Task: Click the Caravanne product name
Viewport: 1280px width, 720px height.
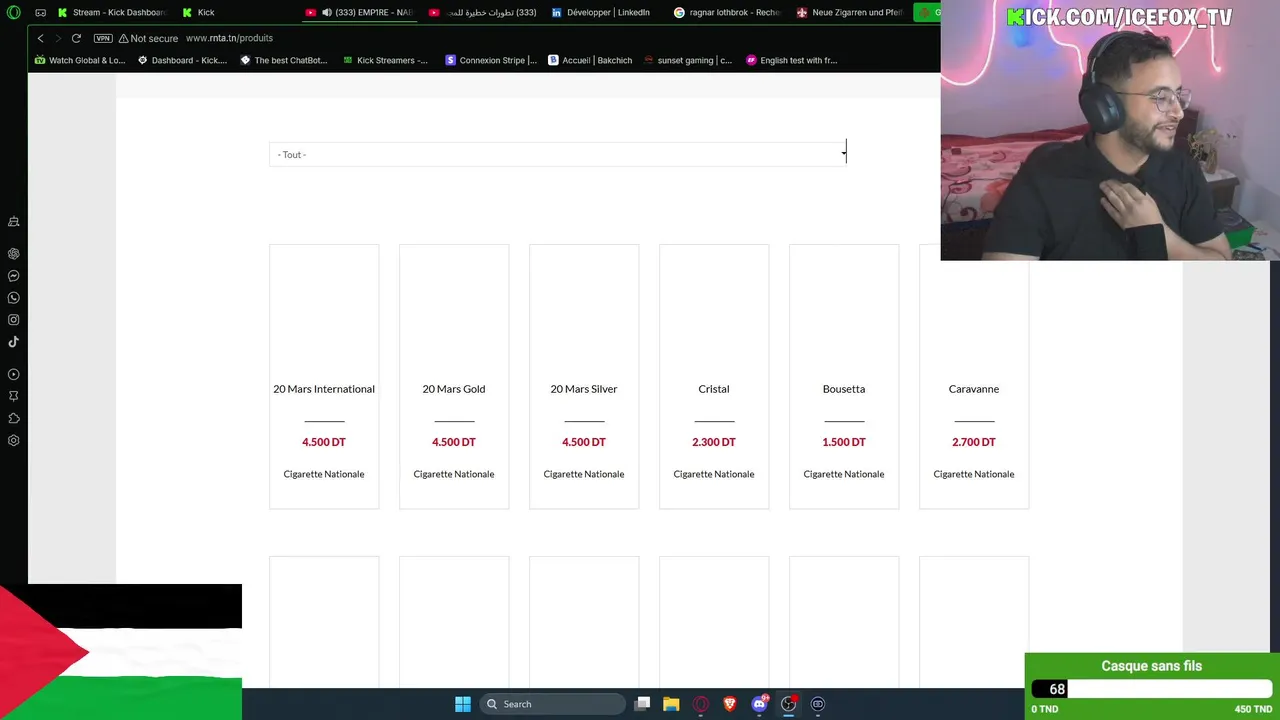Action: point(974,389)
